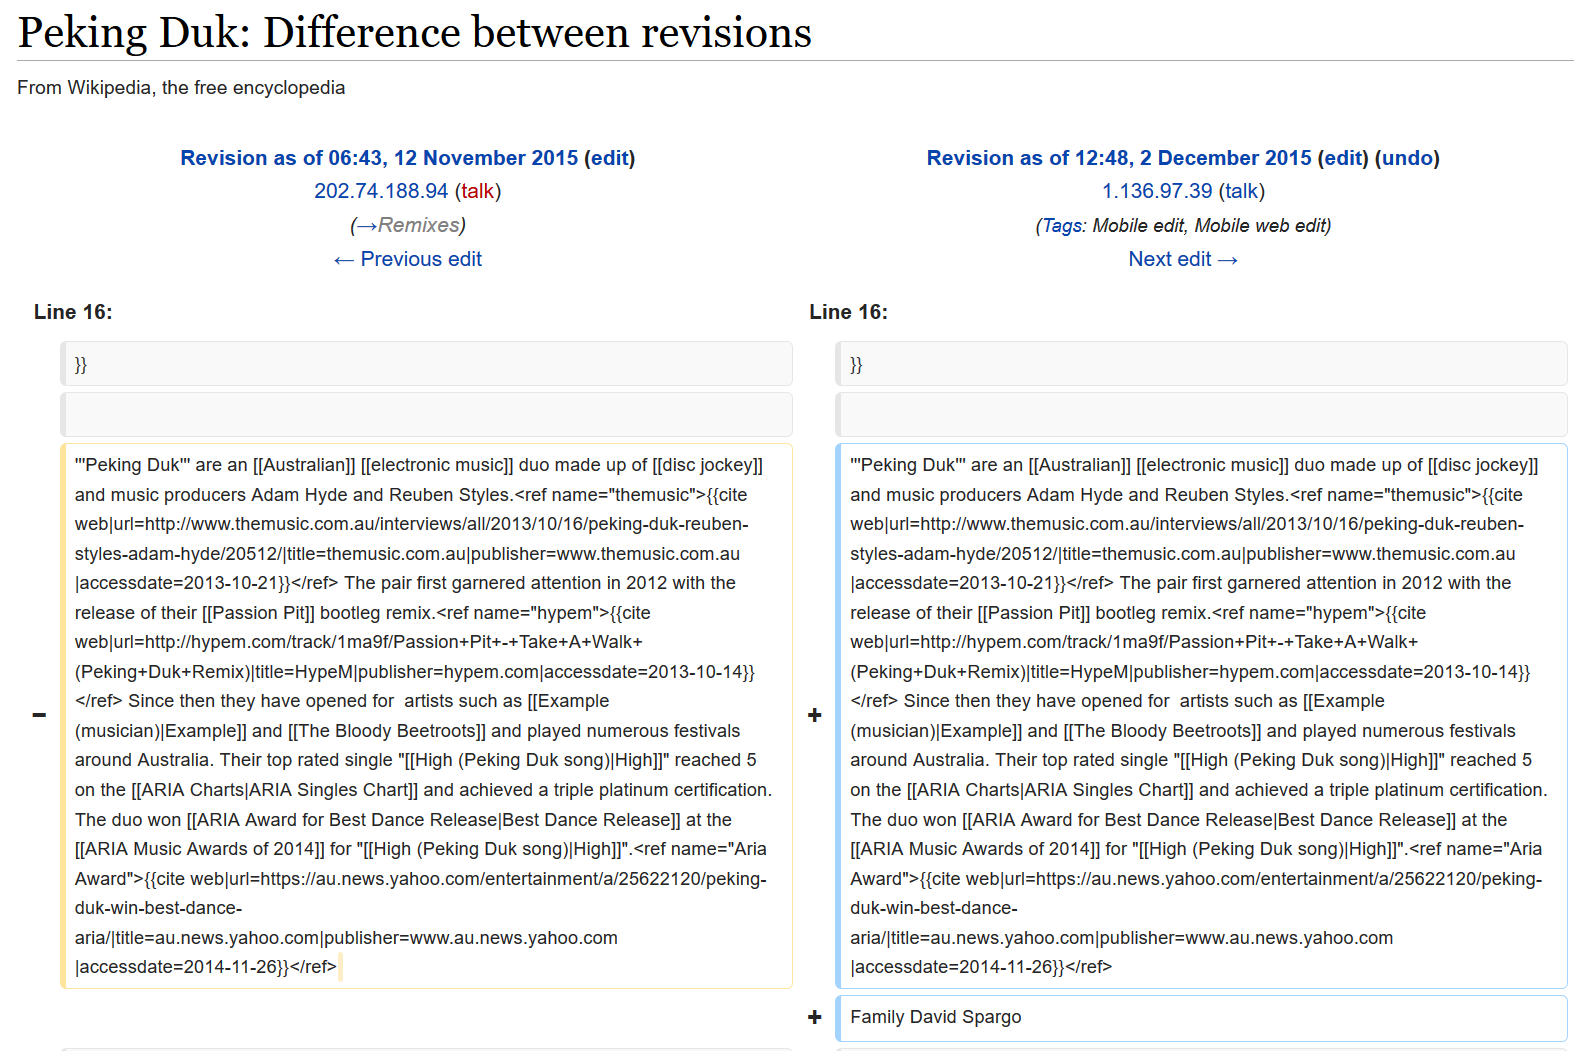Click the added line 'Family David Spargo'
This screenshot has height=1051, width=1596.
point(1202,1018)
